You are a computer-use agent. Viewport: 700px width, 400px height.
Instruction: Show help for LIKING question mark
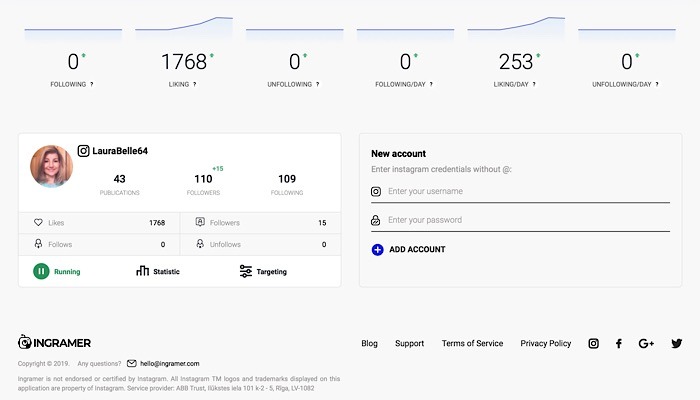coord(194,84)
